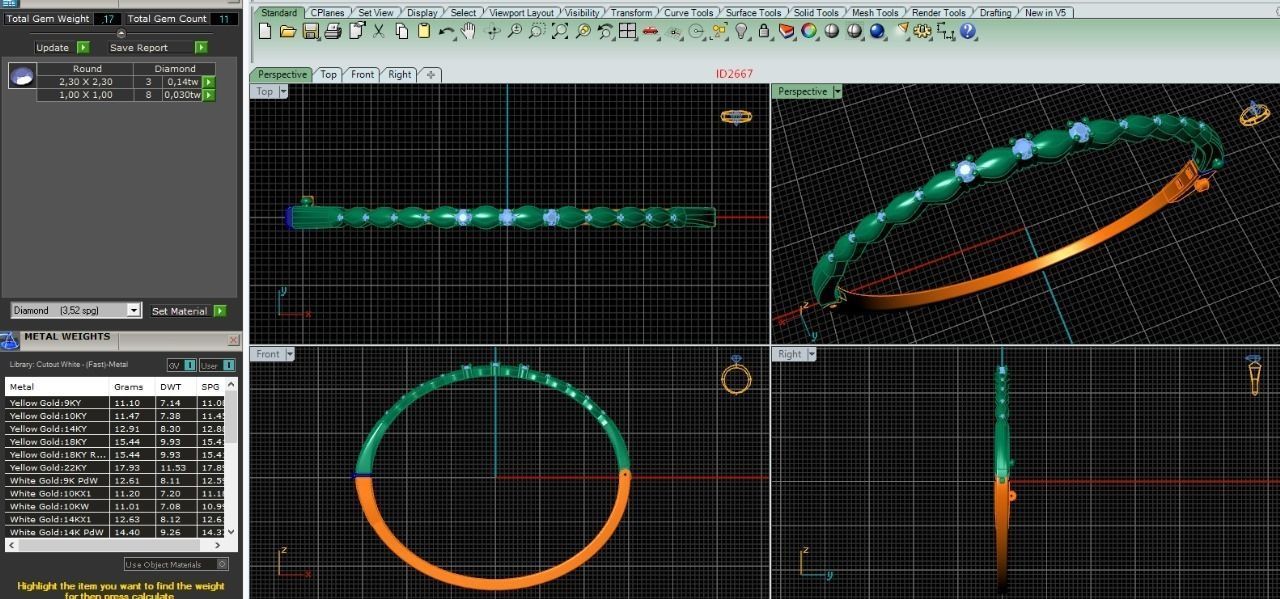
Task: Toggle the GV switch in Metal Weights
Action: [180, 366]
